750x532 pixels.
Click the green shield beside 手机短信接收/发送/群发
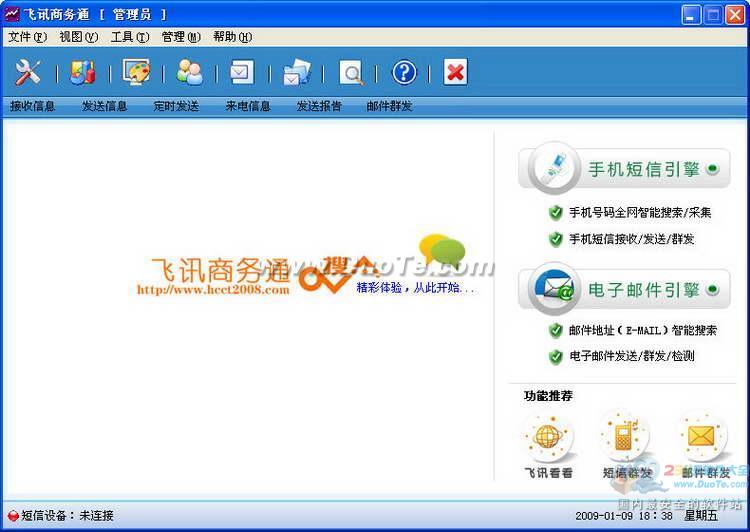555,239
